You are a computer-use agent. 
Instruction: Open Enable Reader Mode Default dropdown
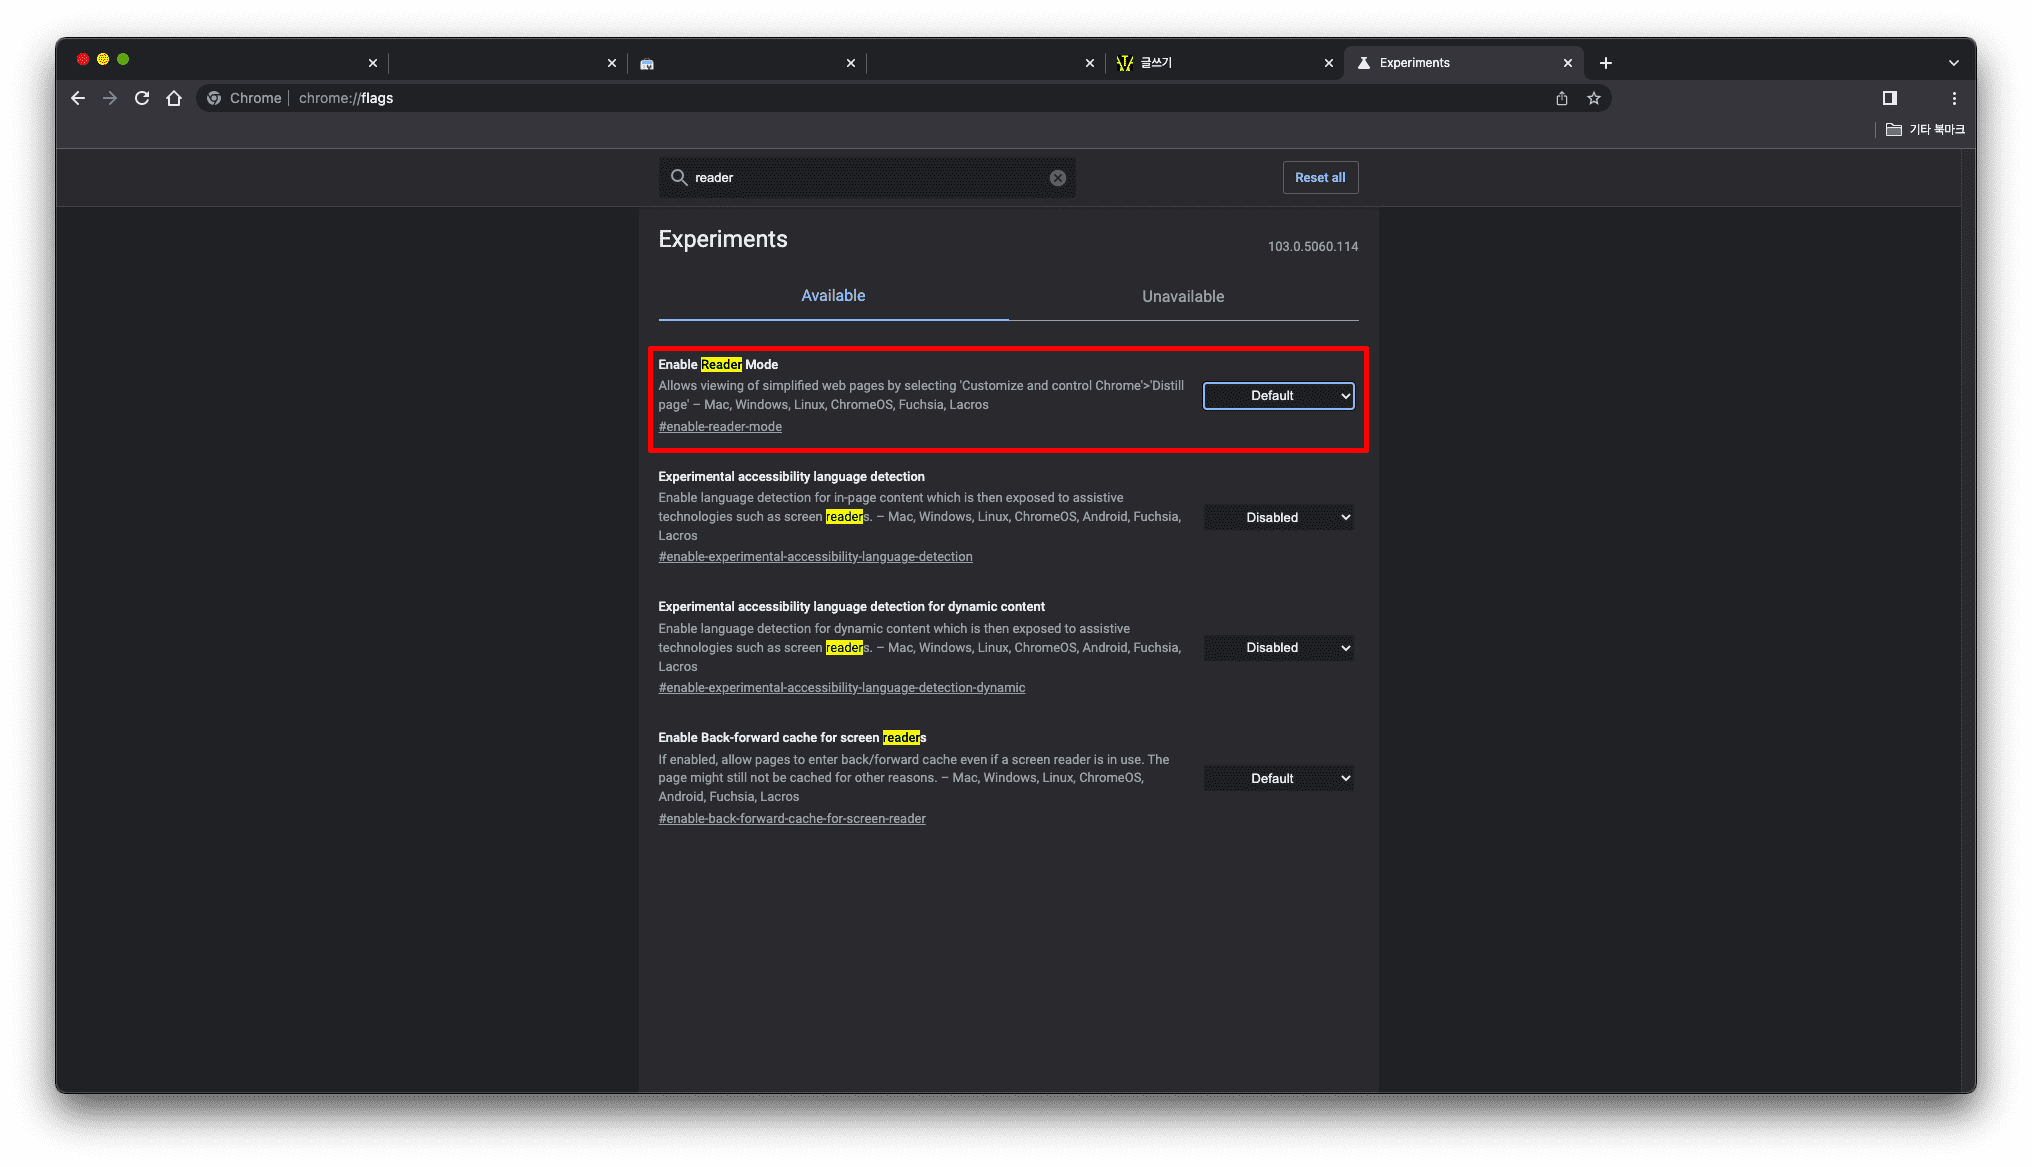point(1278,396)
